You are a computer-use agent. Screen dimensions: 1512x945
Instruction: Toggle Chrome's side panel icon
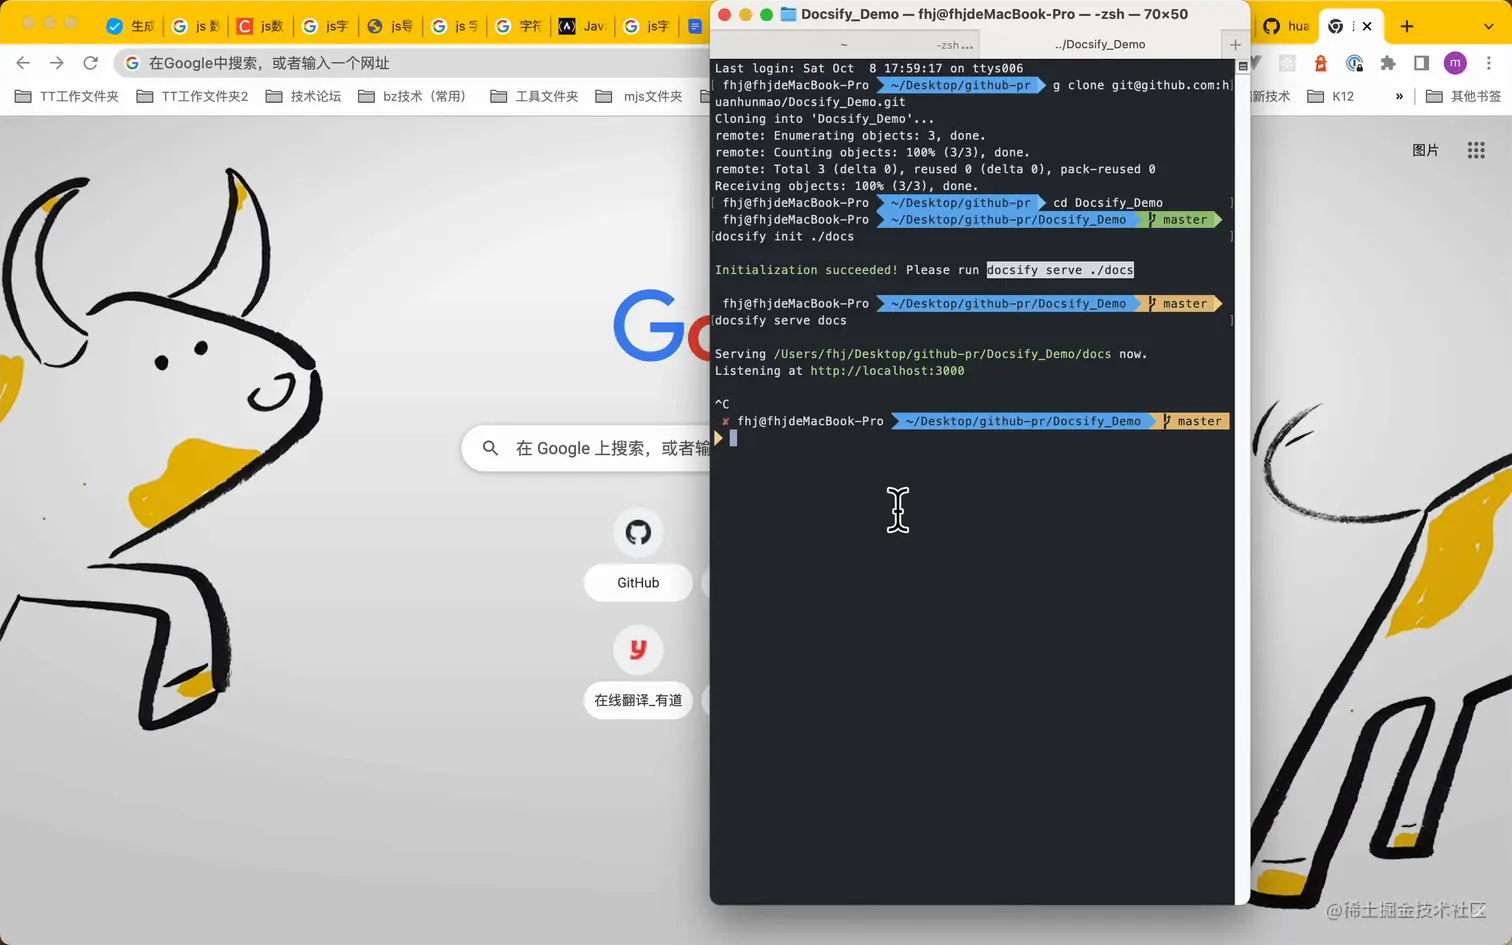tap(1421, 63)
